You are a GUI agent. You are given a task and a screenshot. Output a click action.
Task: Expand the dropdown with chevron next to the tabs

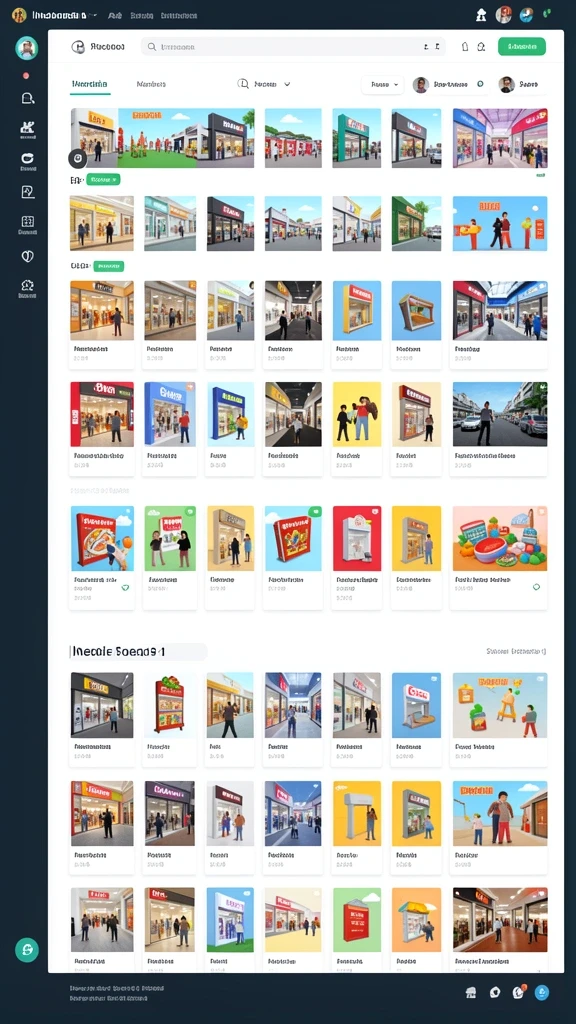264,84
